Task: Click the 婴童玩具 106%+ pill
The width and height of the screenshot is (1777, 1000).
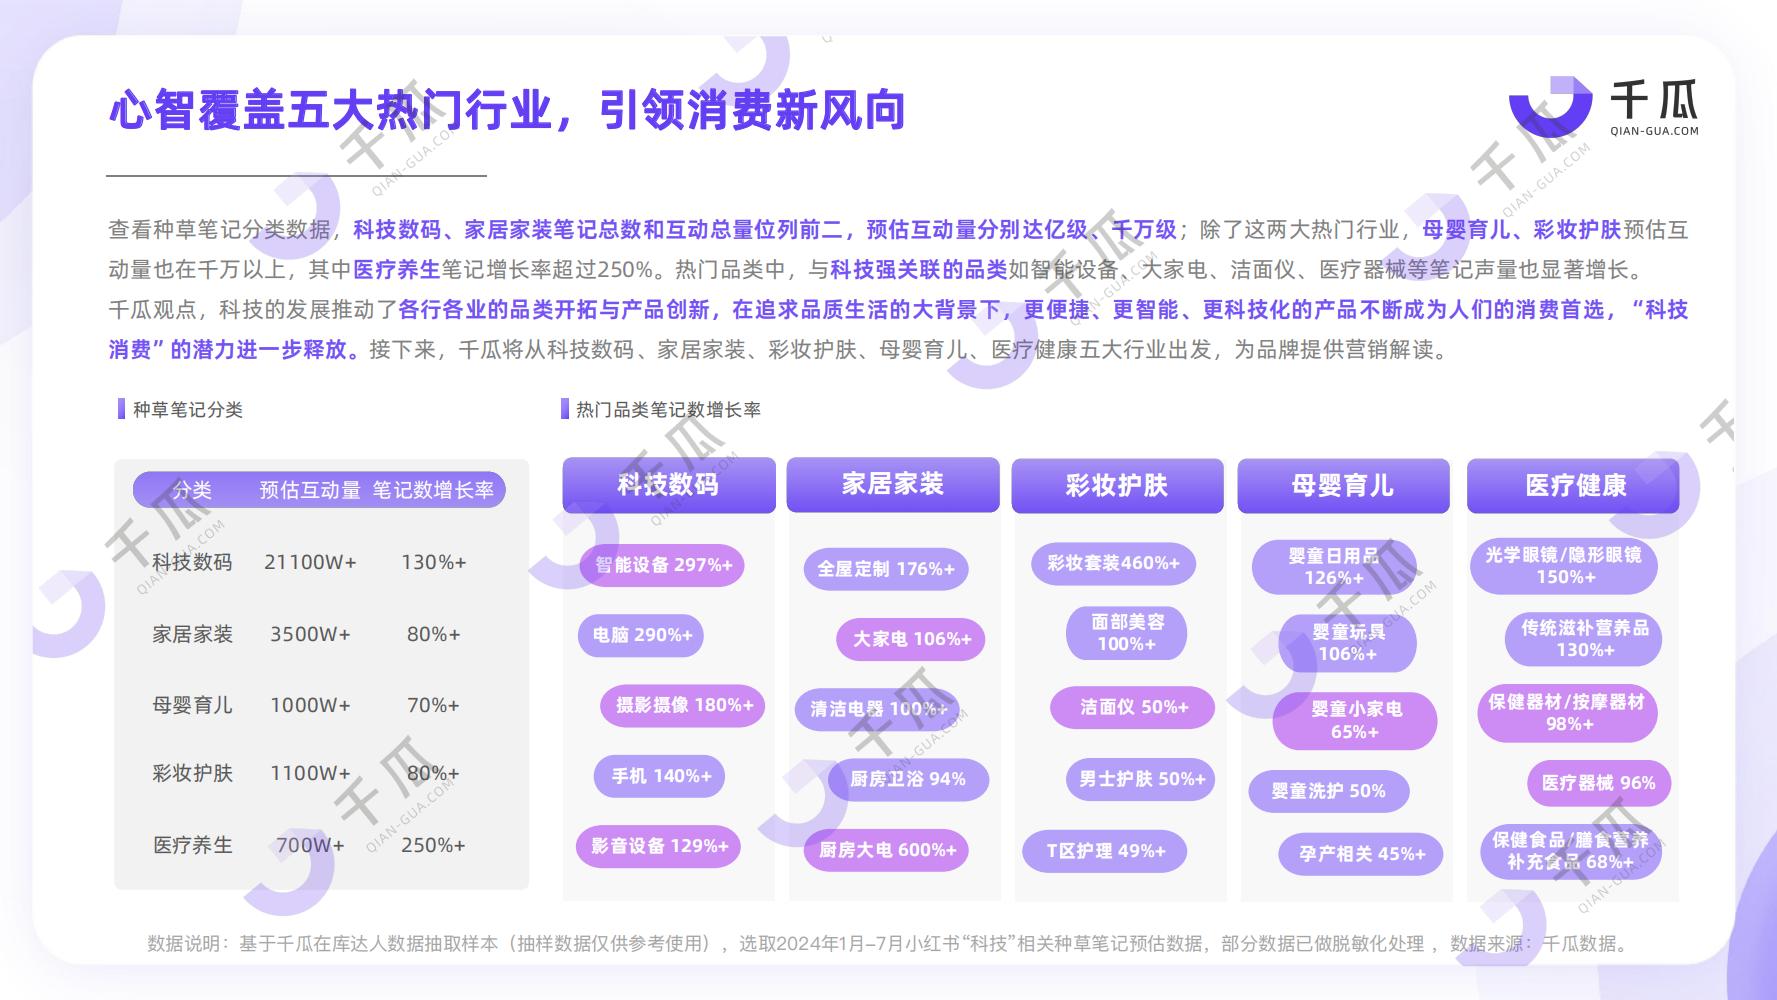Action: 1348,643
